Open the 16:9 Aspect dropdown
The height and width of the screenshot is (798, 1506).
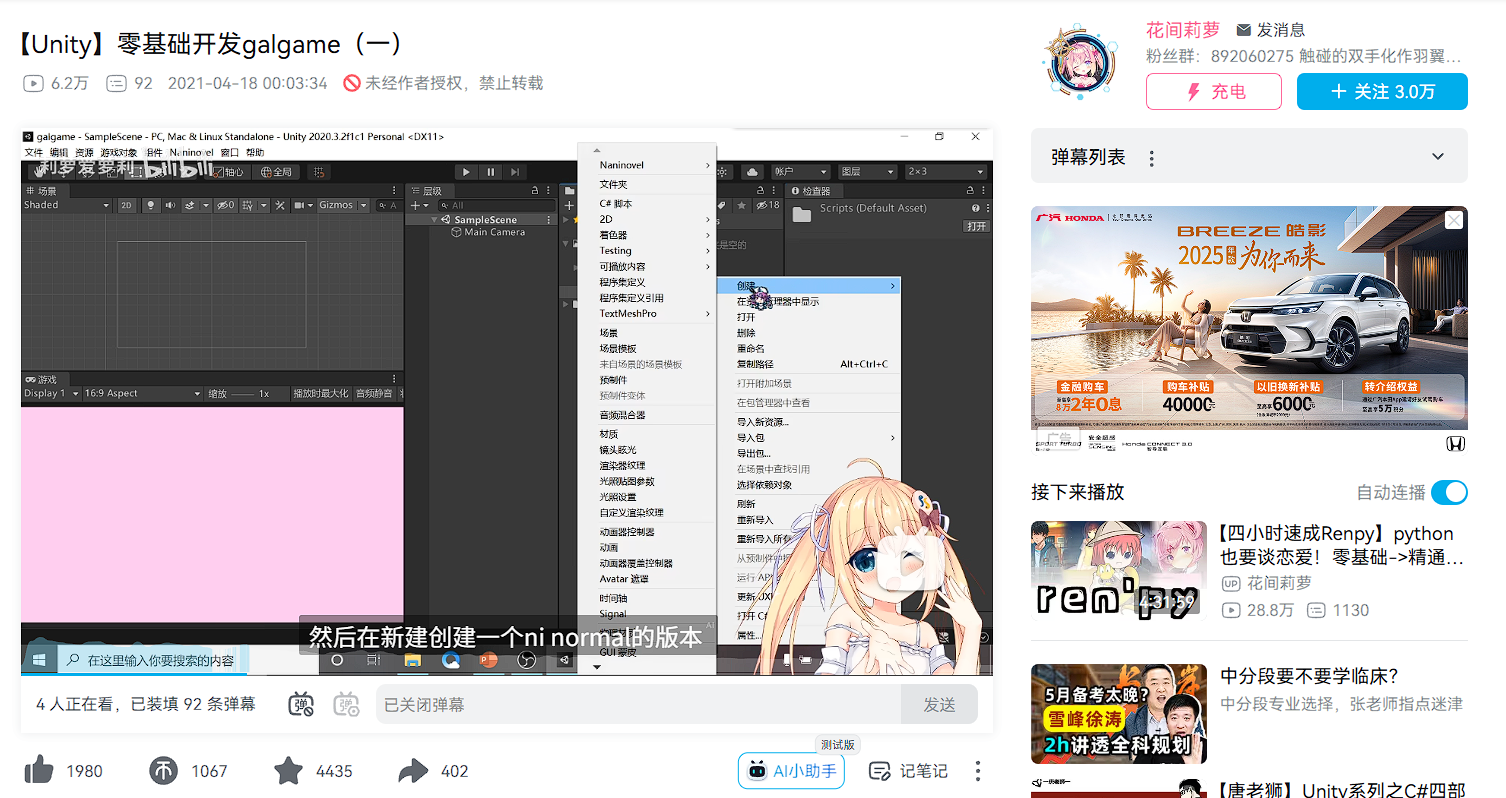pyautogui.click(x=142, y=394)
